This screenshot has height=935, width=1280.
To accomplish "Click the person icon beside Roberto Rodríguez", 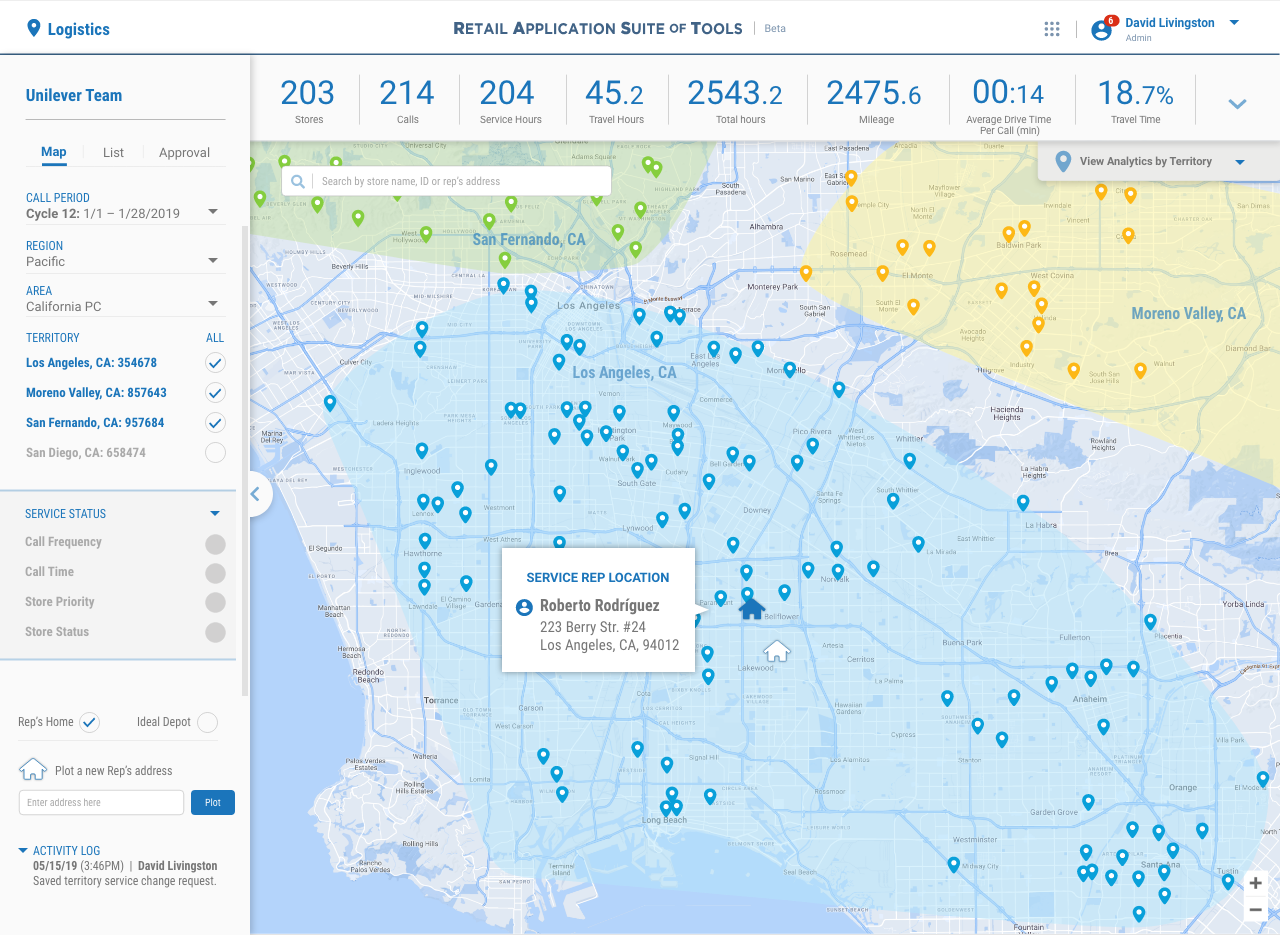I will pyautogui.click(x=524, y=607).
